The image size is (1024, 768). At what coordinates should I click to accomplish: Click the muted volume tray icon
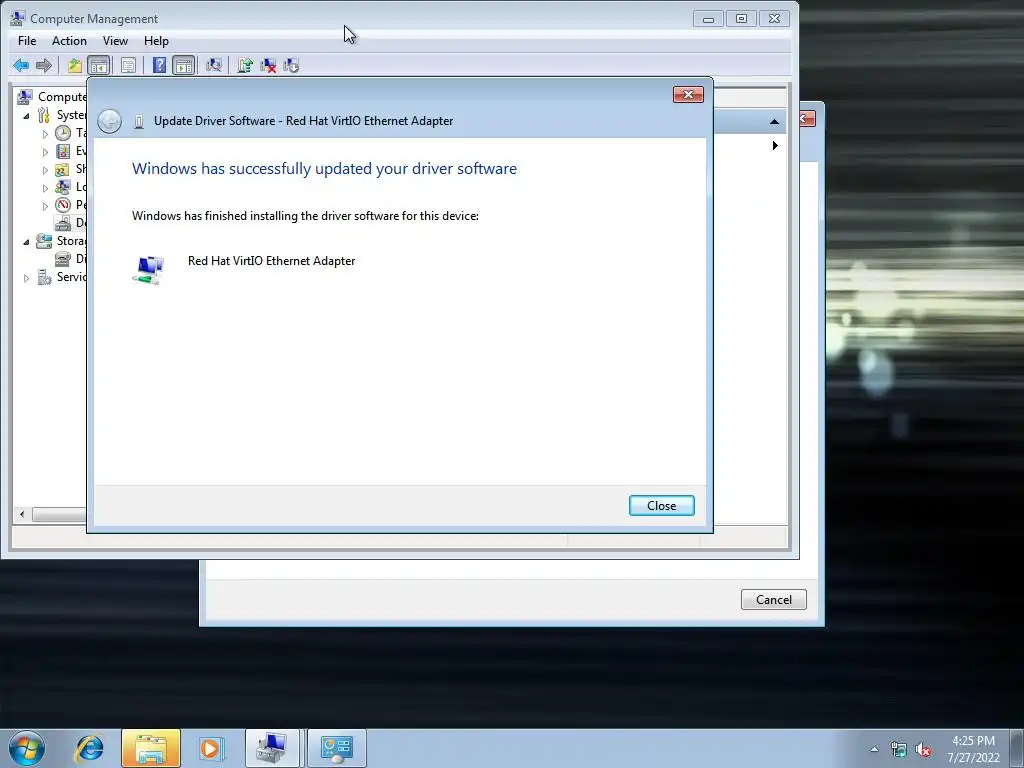click(923, 750)
